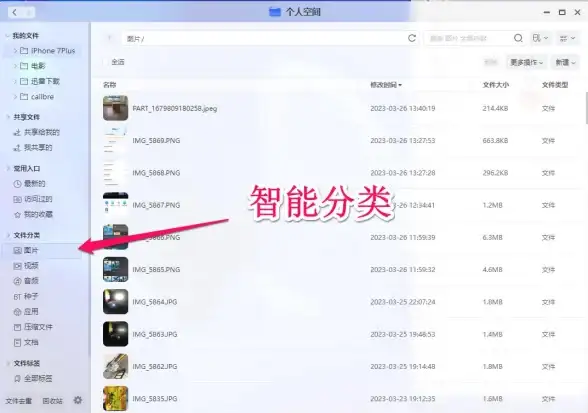Open the BT 种子 category
Viewport: 588px width, 413px height.
tap(26, 296)
